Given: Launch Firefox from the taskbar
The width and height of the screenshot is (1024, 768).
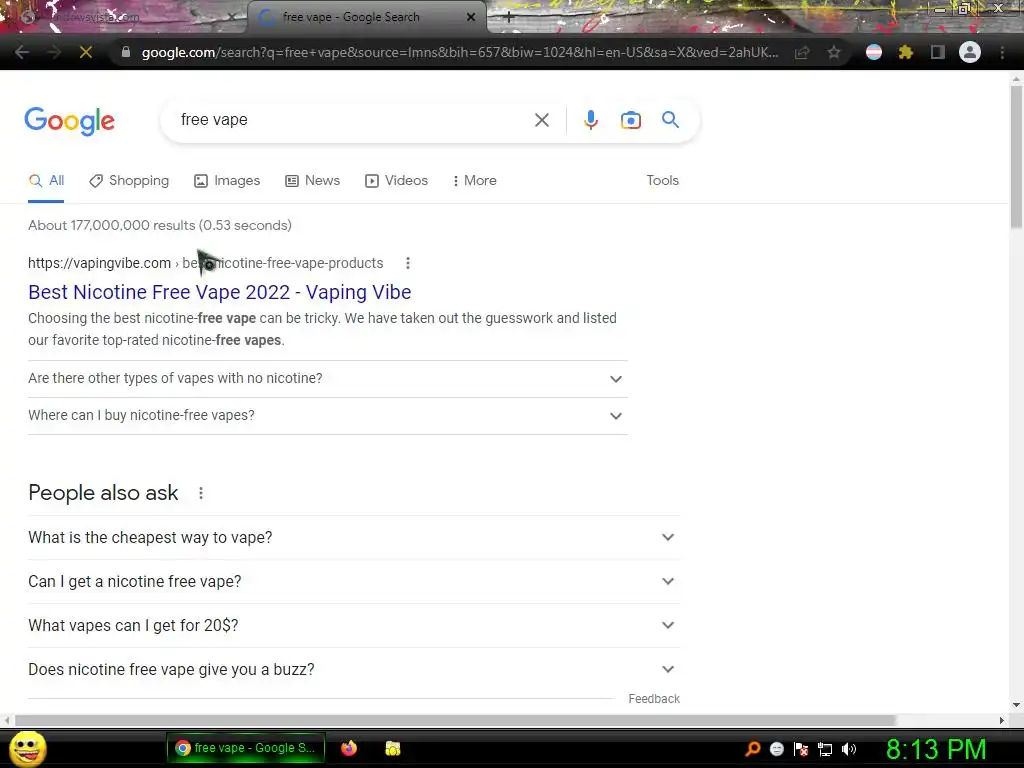Looking at the screenshot, I should (x=349, y=748).
